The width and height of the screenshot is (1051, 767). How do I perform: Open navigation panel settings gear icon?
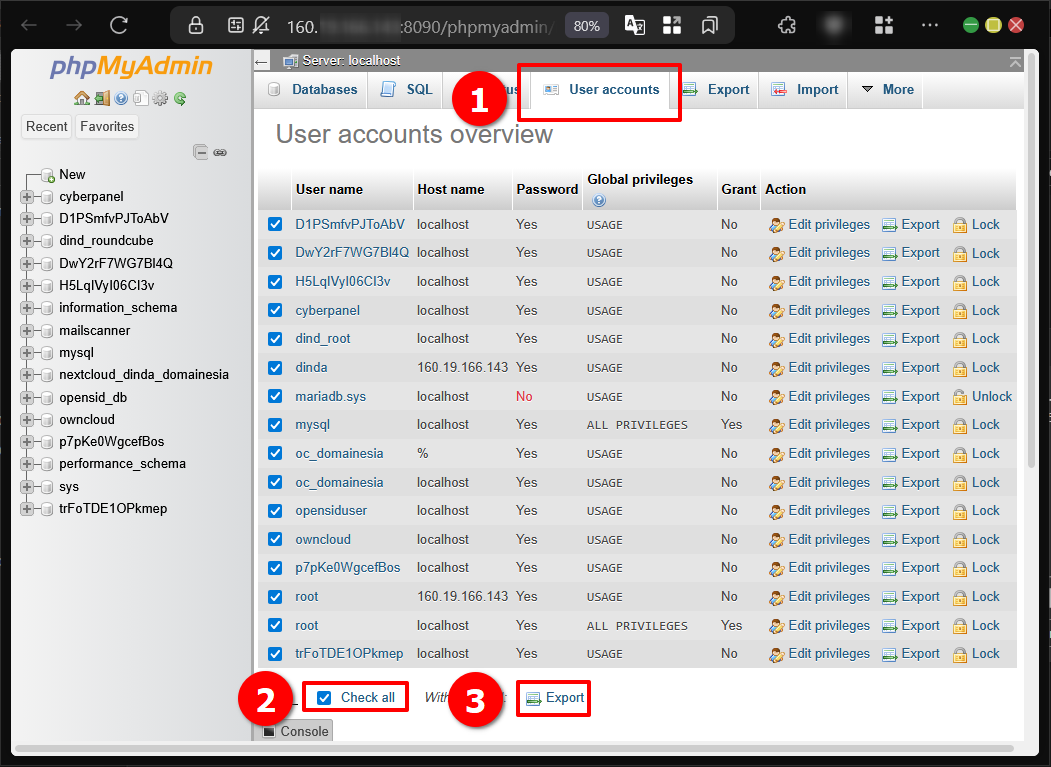click(x=160, y=98)
